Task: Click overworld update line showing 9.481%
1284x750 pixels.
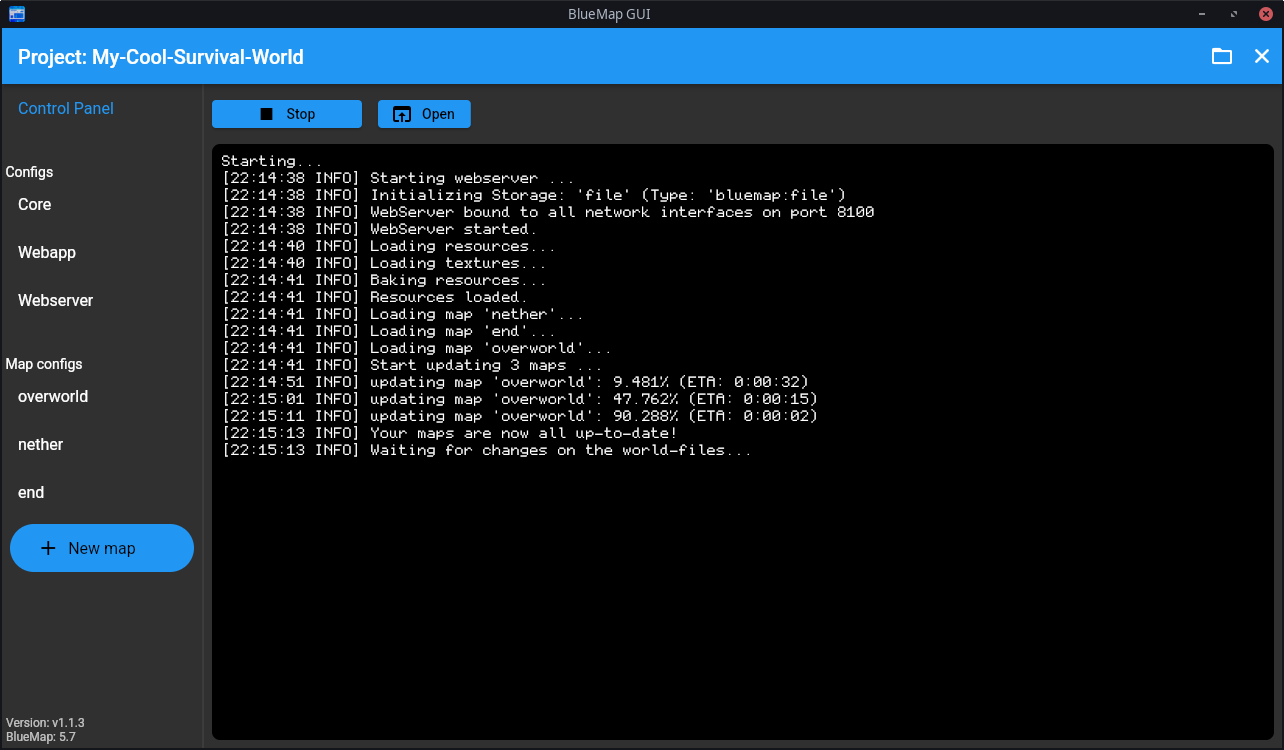Action: pos(515,382)
